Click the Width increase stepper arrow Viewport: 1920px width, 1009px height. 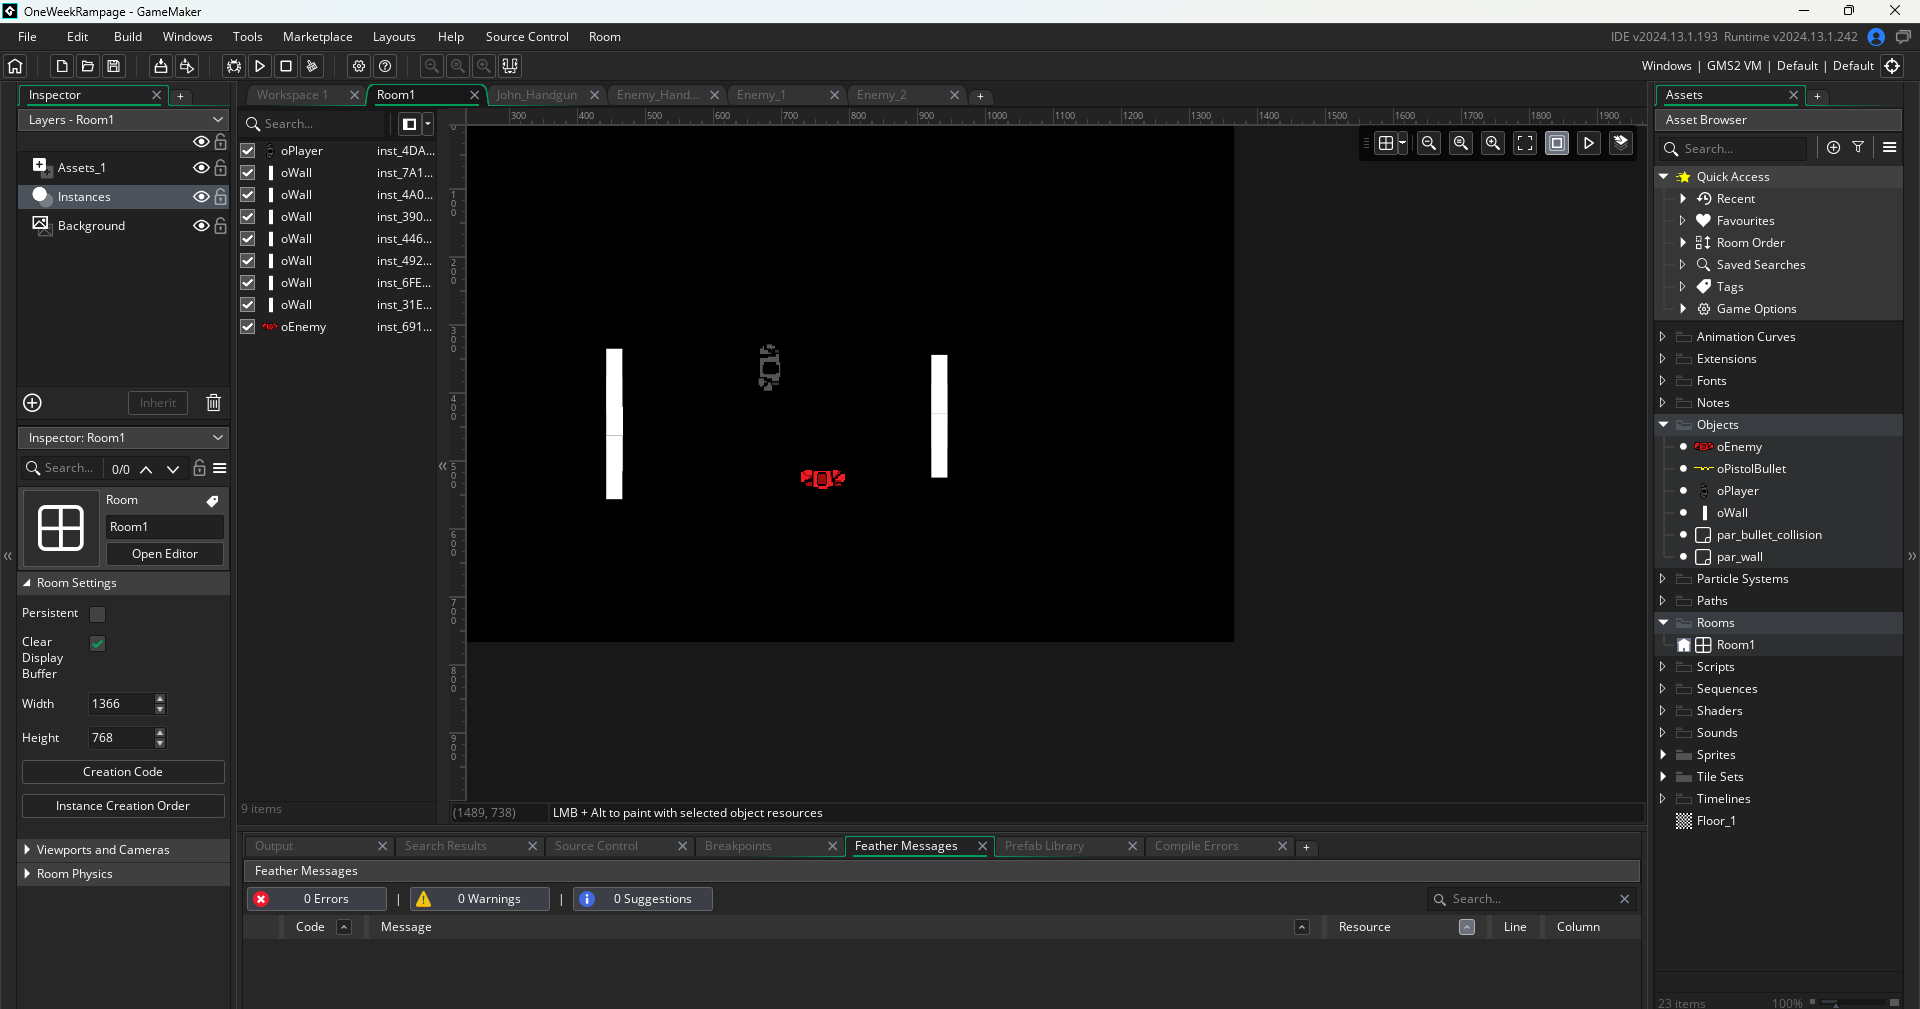(x=160, y=699)
